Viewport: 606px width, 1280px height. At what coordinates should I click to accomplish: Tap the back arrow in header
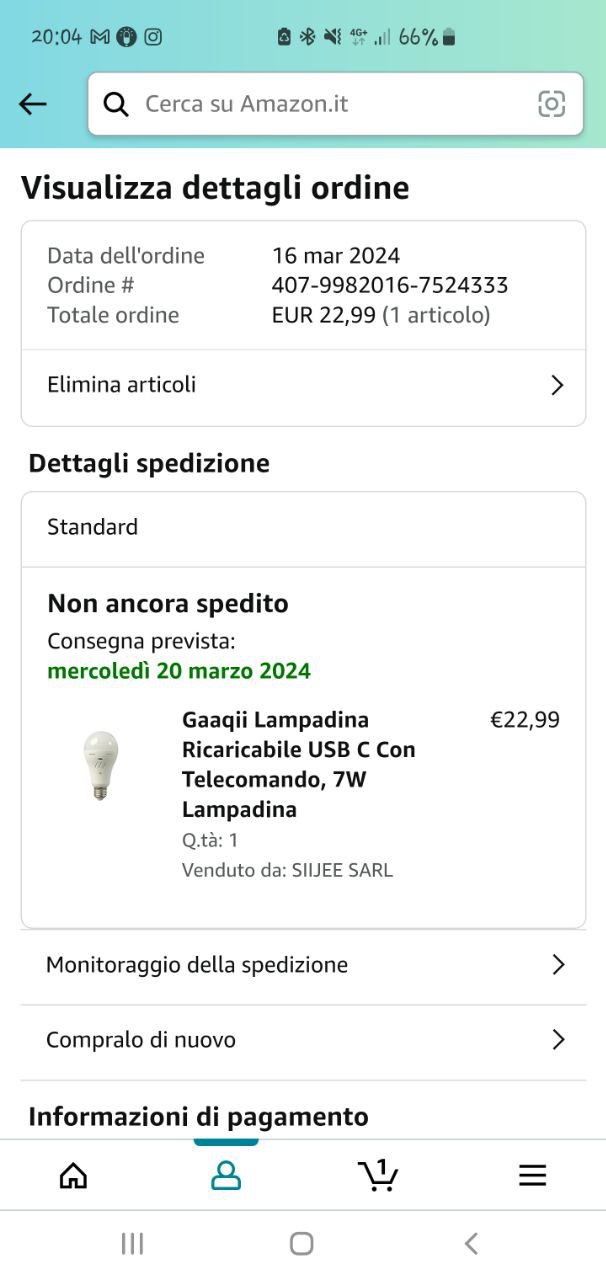click(33, 104)
